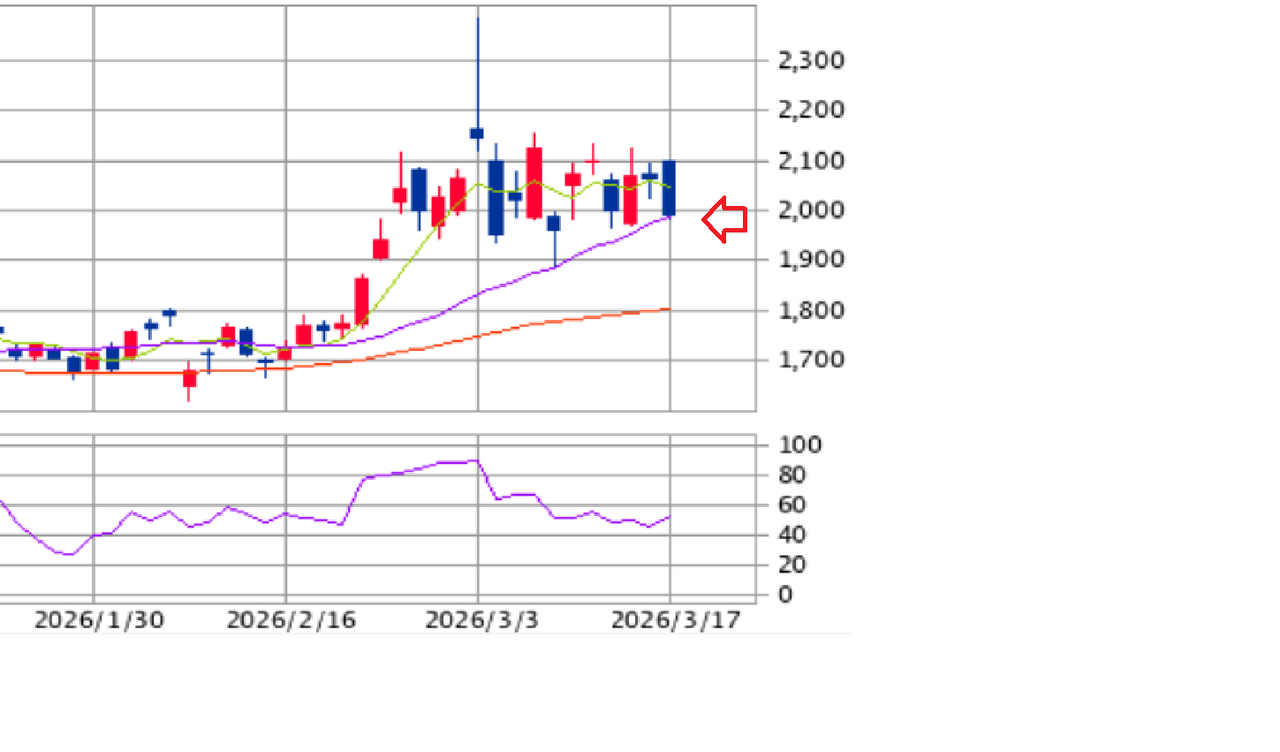Select the 1,700 price axis label
This screenshot has width=1280, height=752.
811,359
